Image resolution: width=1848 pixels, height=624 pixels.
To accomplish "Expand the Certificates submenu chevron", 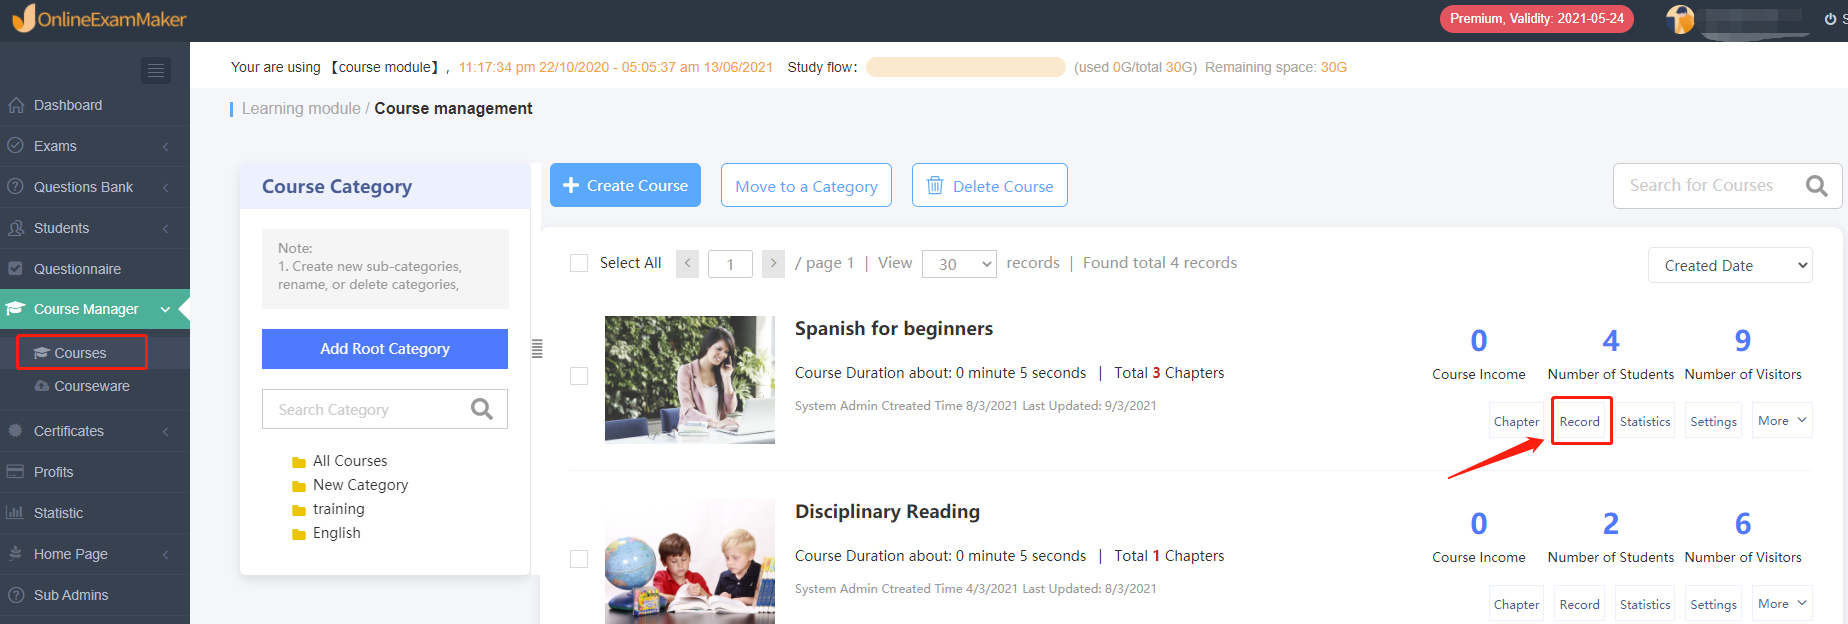I will [x=165, y=432].
